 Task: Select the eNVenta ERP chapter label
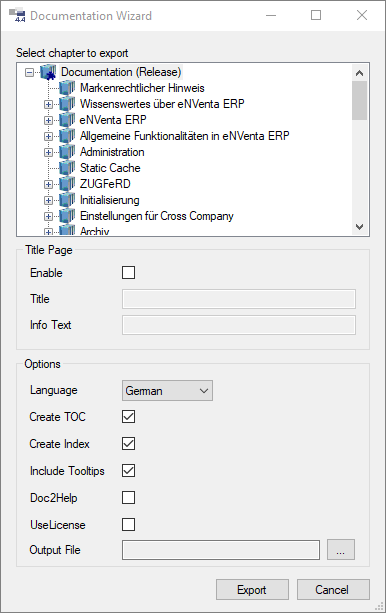pyautogui.click(x=113, y=120)
